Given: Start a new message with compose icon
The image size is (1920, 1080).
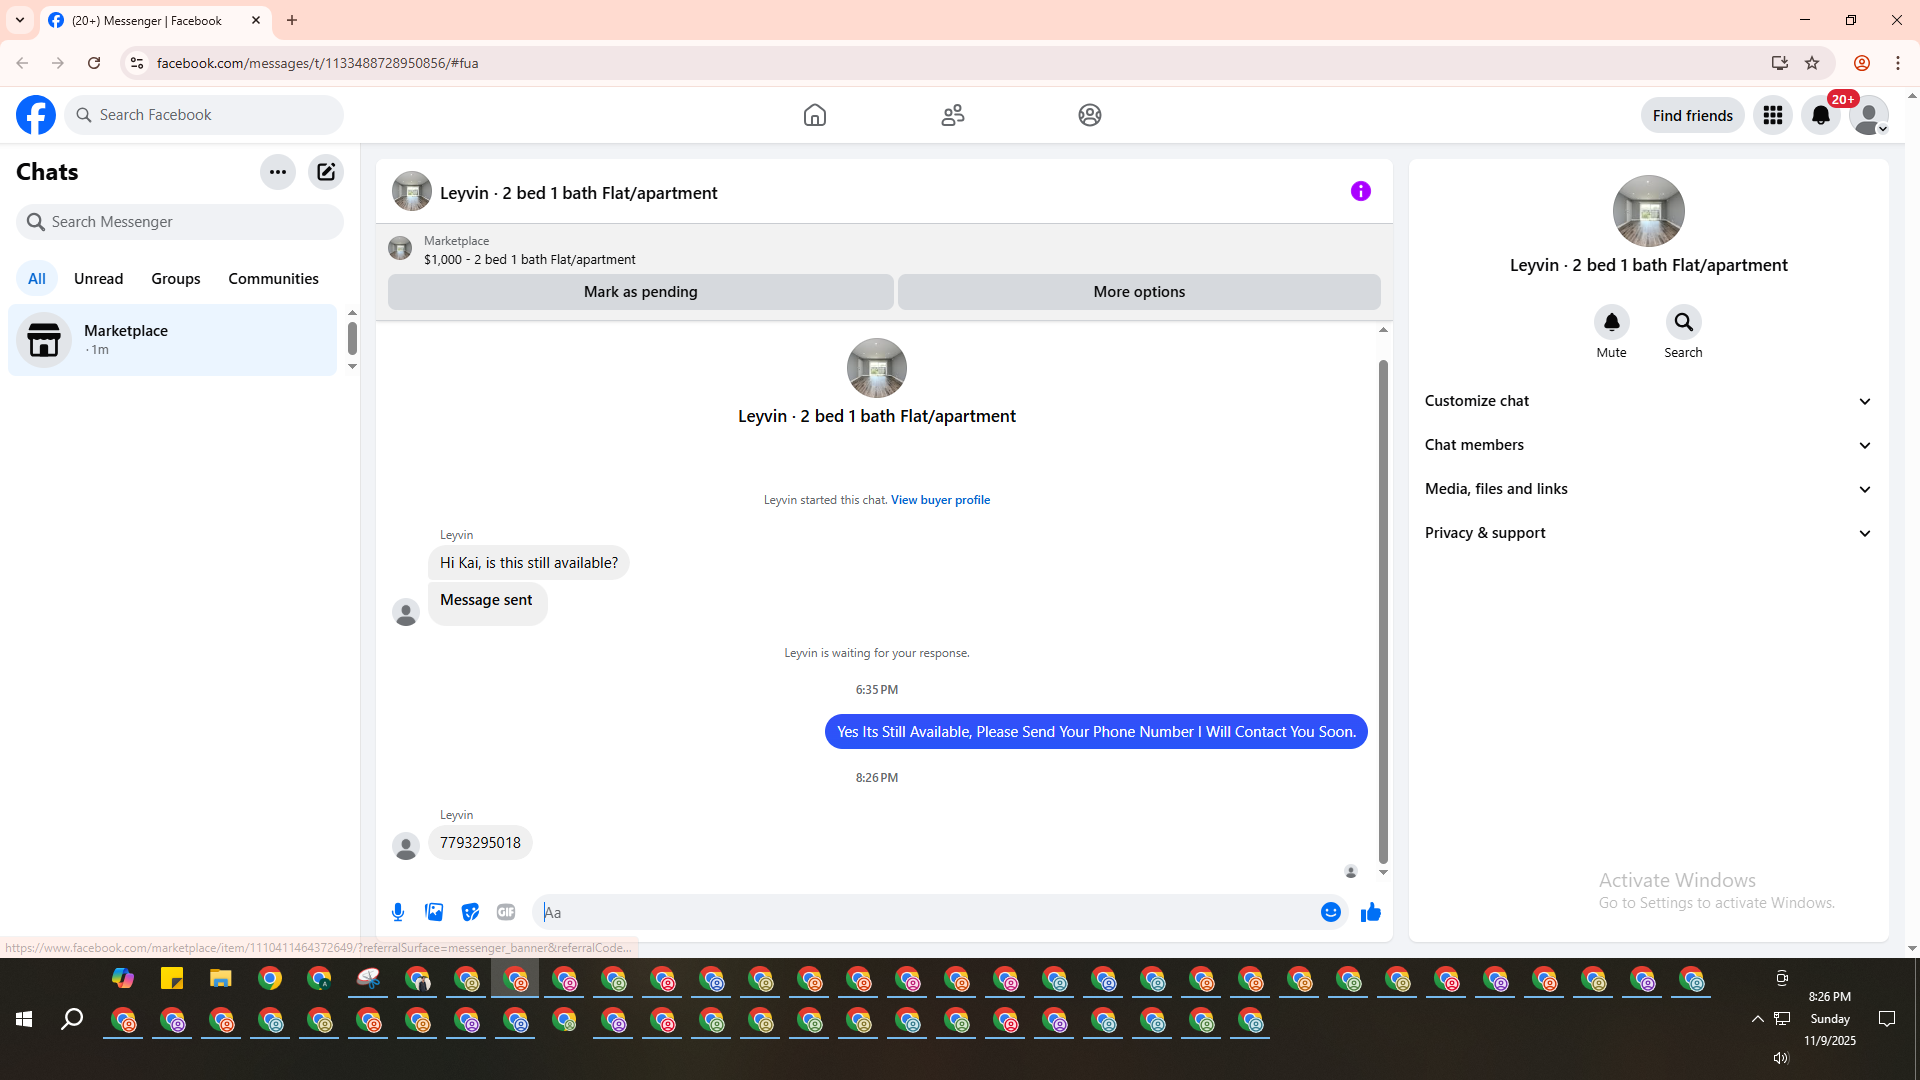Looking at the screenshot, I should pyautogui.click(x=326, y=172).
